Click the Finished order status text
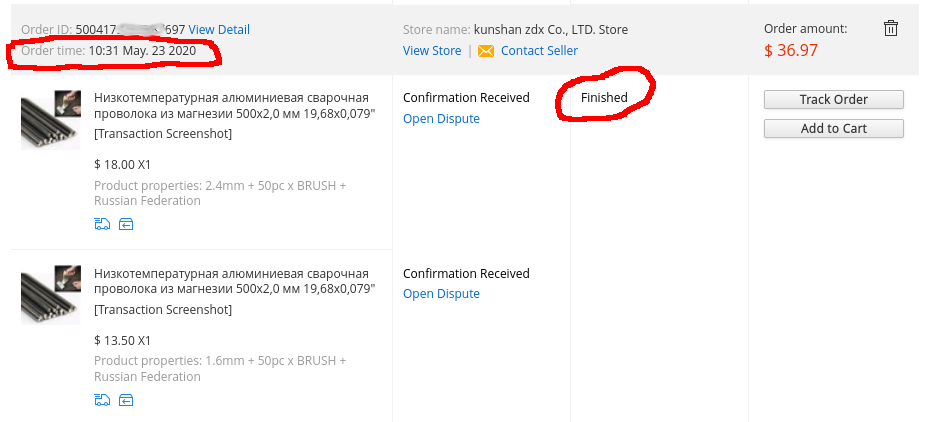Image resolution: width=930 pixels, height=422 pixels. pos(604,98)
